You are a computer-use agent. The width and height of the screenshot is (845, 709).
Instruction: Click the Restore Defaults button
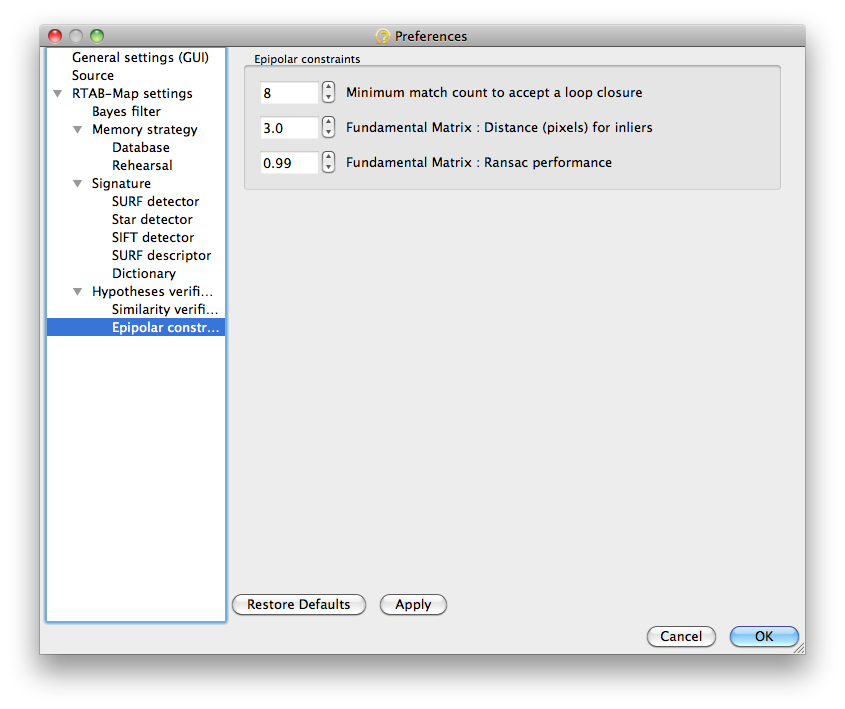[x=299, y=604]
